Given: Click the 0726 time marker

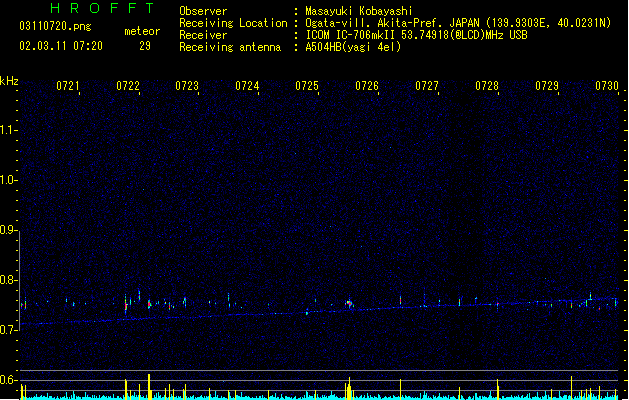Looking at the screenshot, I should click(x=367, y=86).
